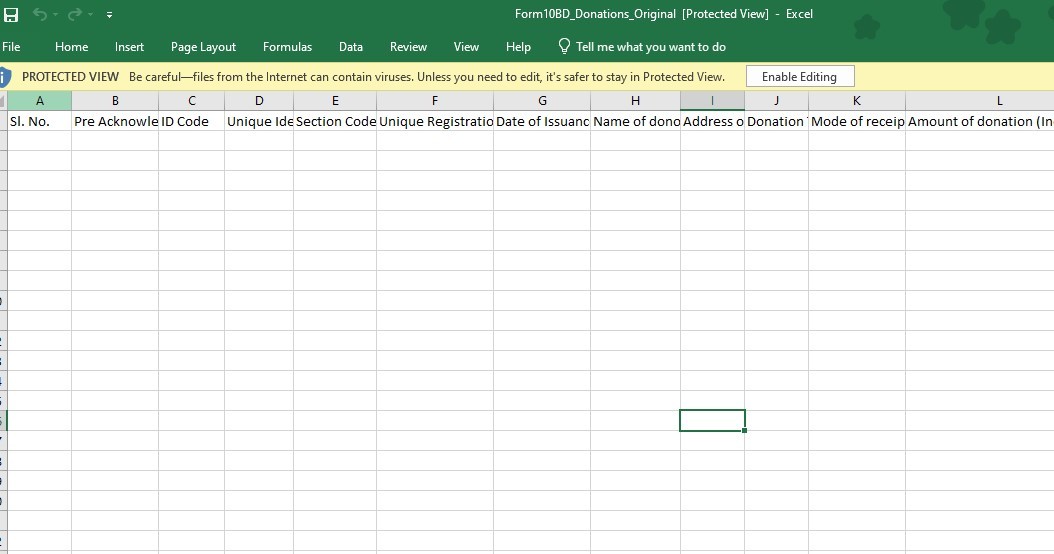Viewport: 1054px width, 554px height.
Task: Click the Undo arrow icon
Action: (x=39, y=14)
